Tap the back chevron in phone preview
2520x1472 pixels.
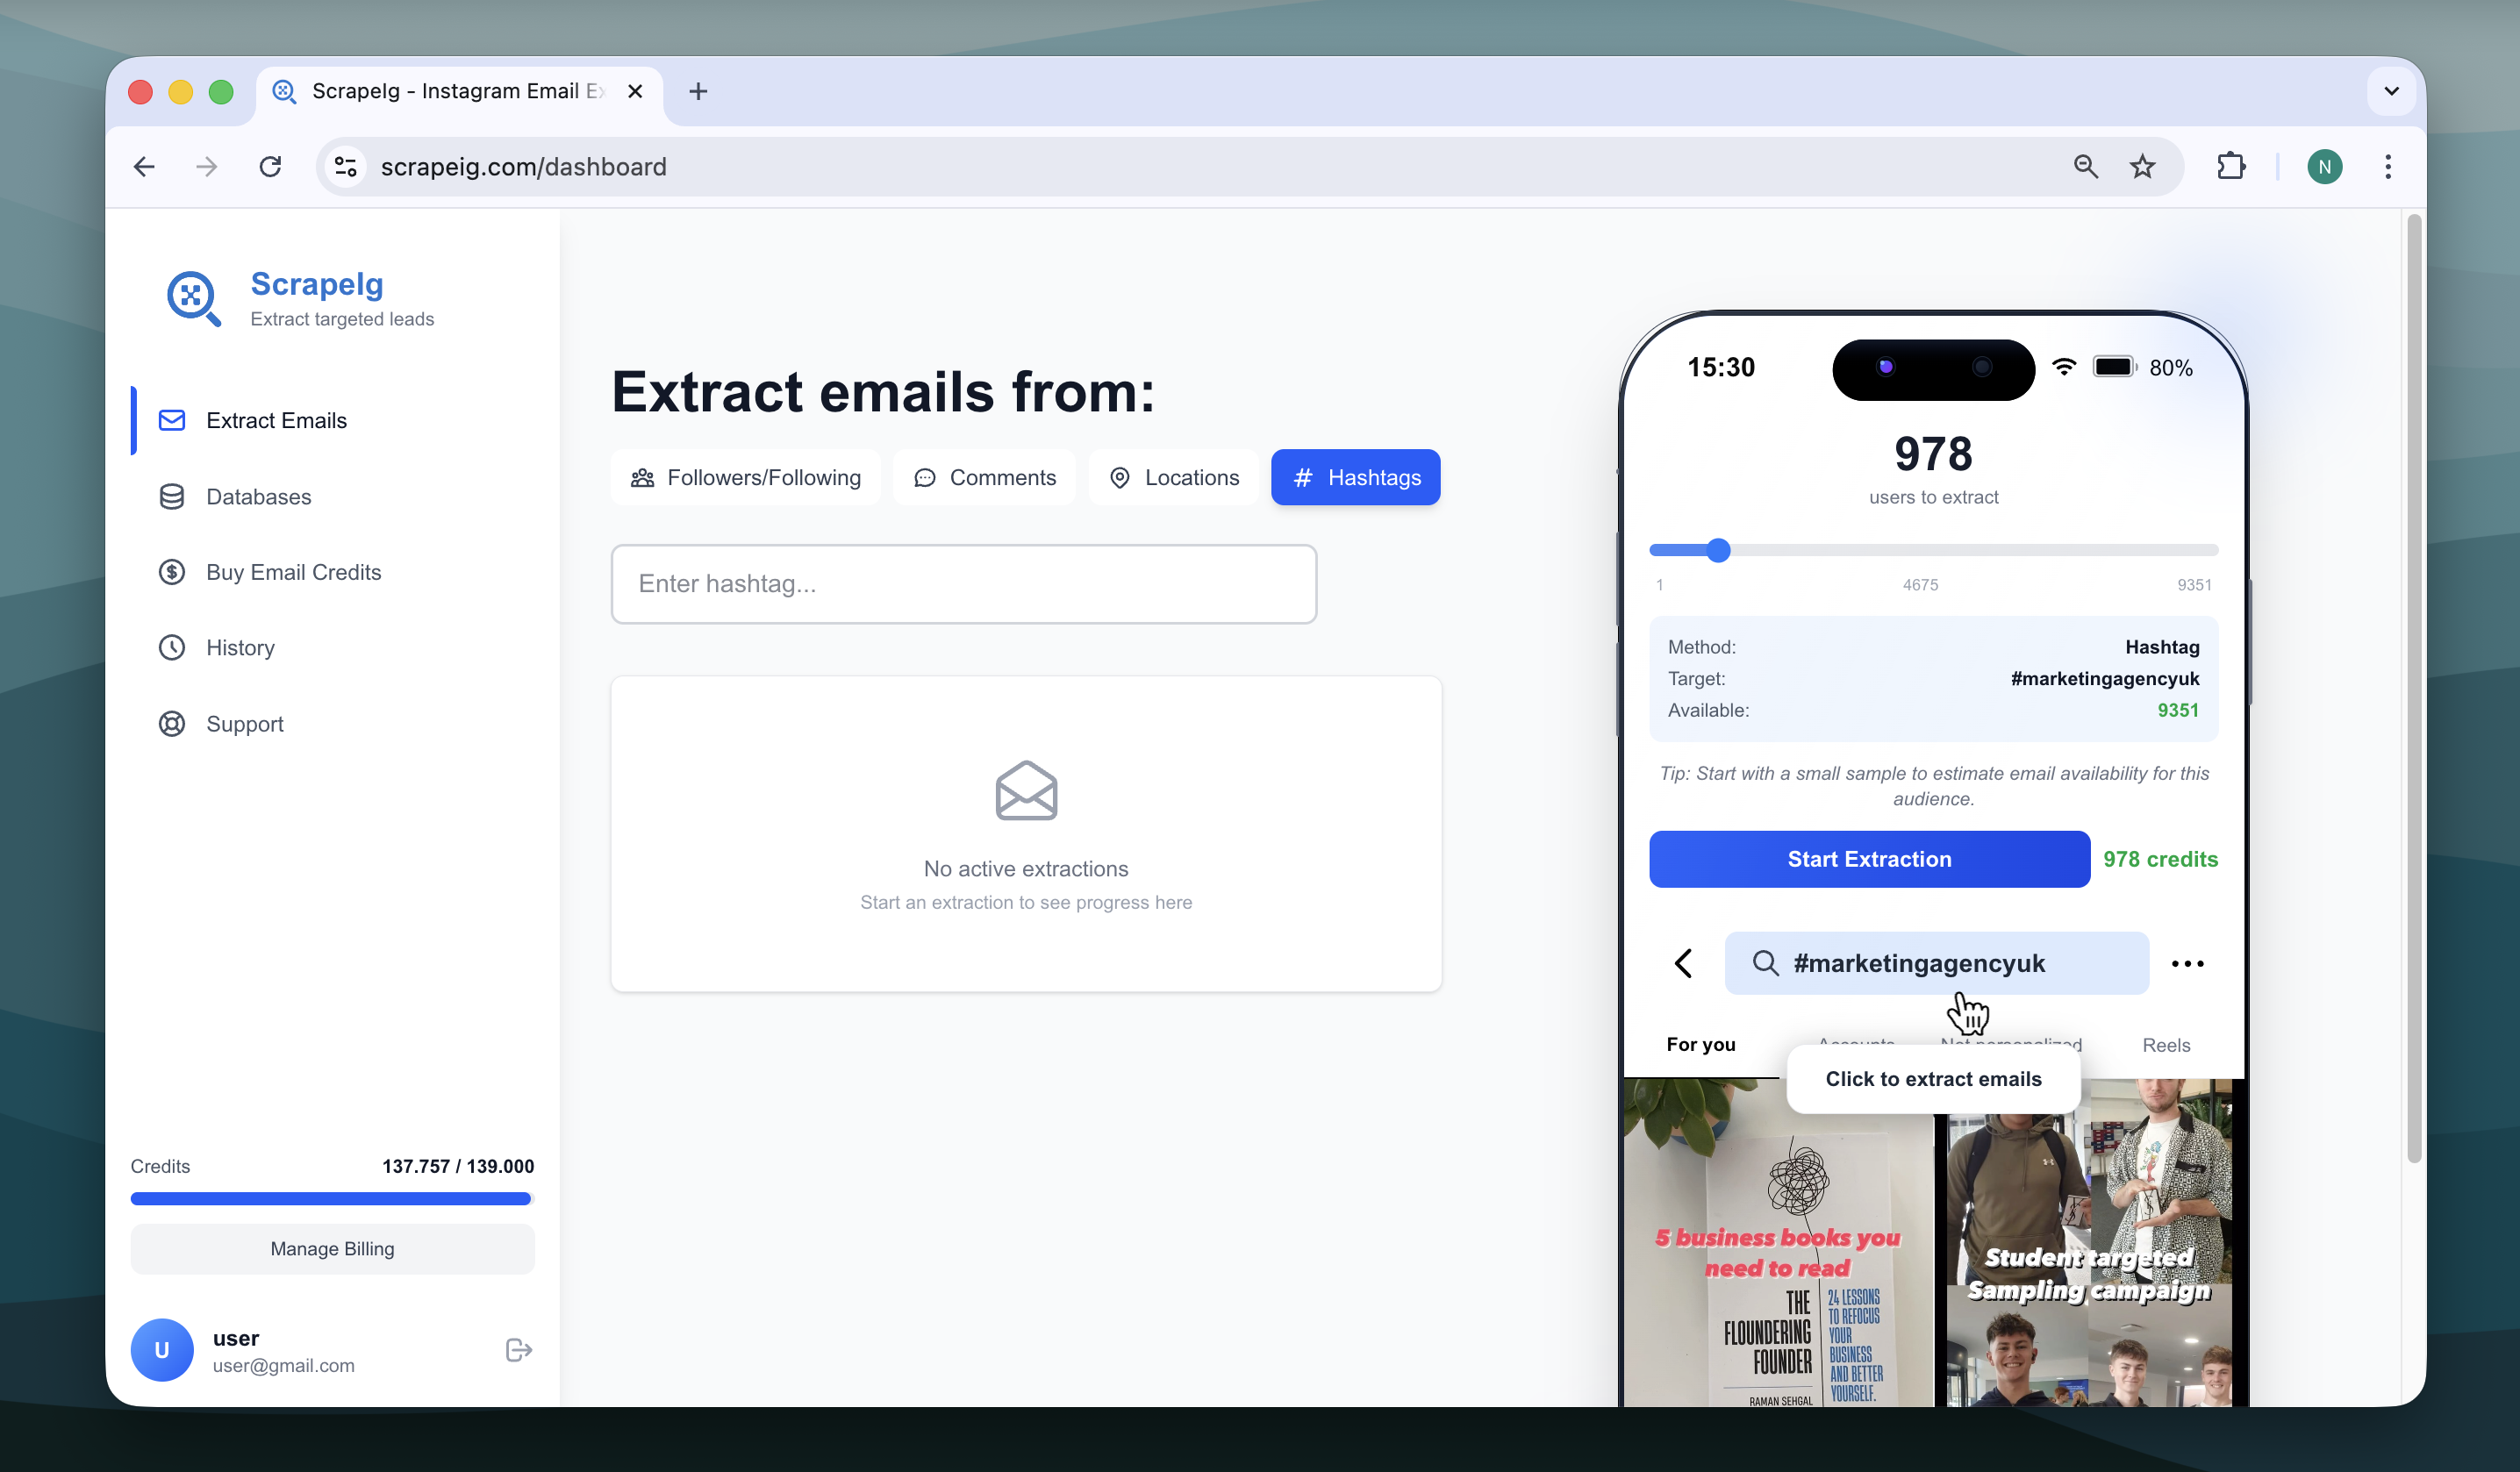click(1684, 963)
